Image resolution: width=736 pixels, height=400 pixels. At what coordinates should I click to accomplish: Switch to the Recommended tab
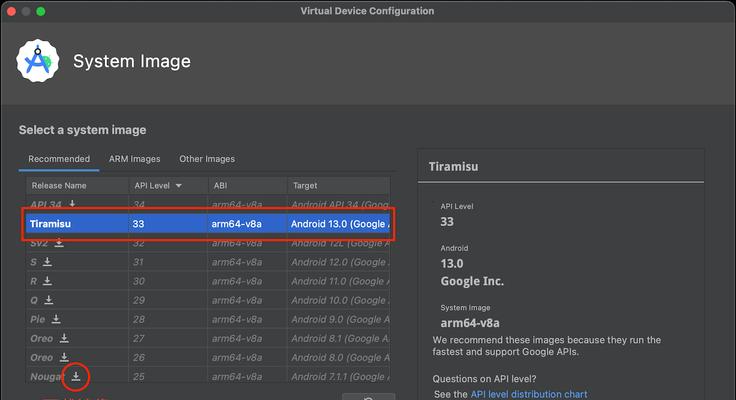point(59,159)
